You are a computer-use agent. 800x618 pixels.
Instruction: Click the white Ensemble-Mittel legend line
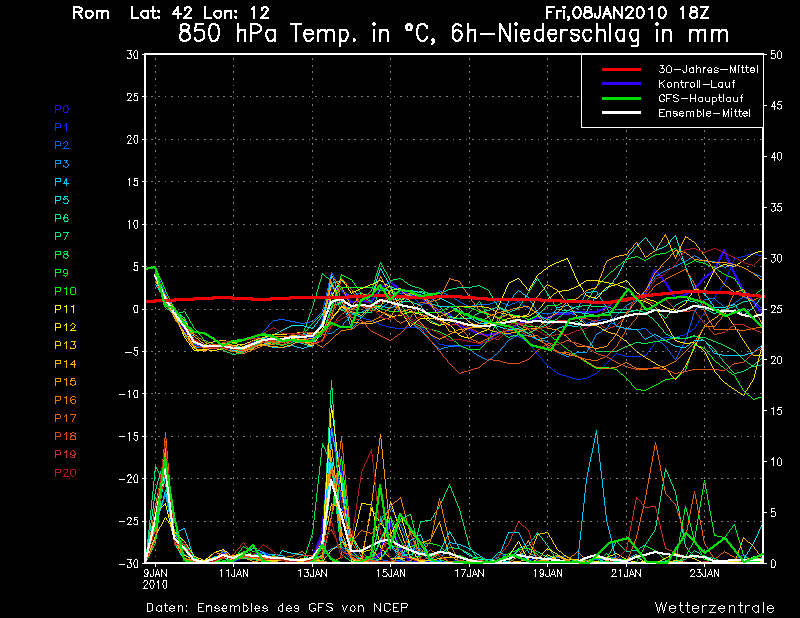coord(620,113)
